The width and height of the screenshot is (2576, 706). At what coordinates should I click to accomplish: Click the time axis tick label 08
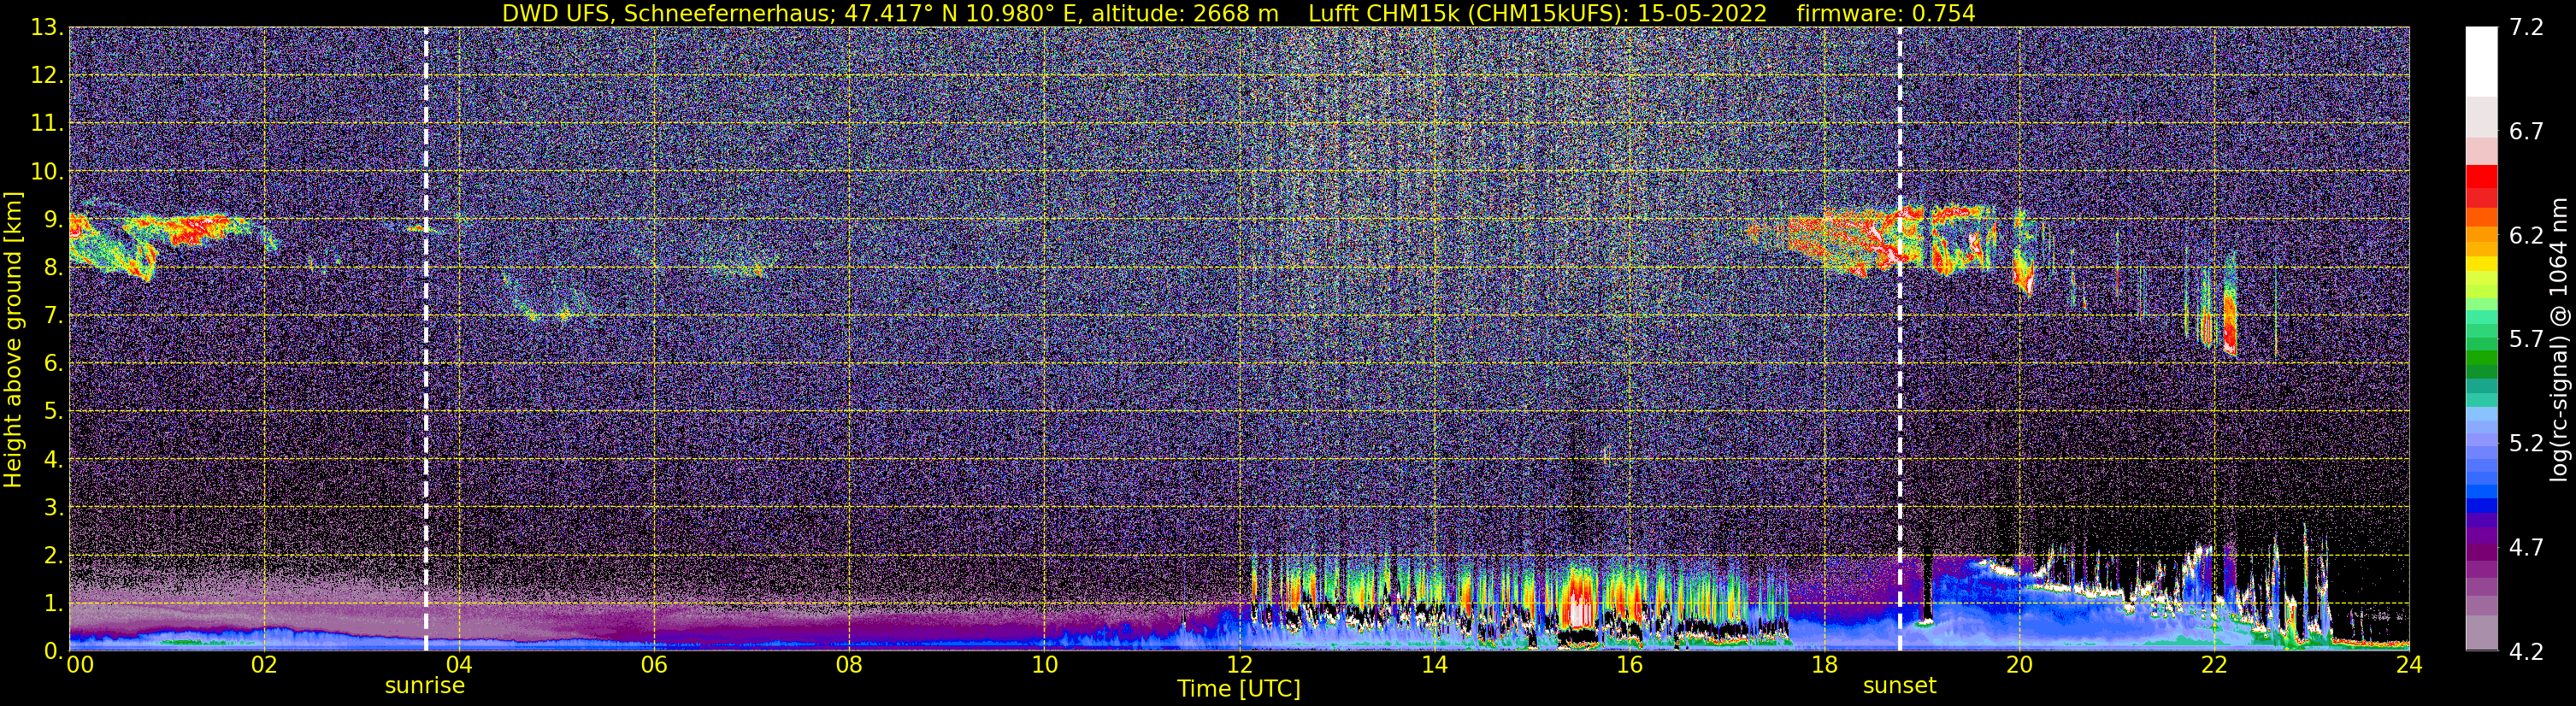tap(849, 666)
